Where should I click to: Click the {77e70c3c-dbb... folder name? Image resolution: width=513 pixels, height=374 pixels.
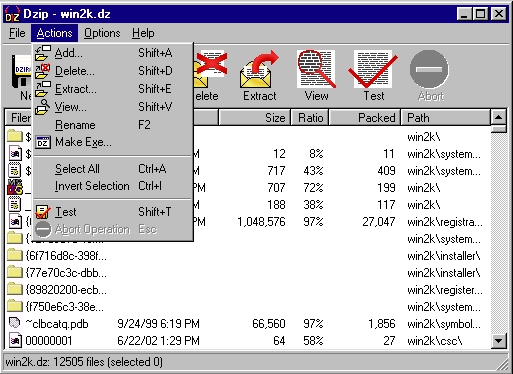pyautogui.click(x=66, y=273)
